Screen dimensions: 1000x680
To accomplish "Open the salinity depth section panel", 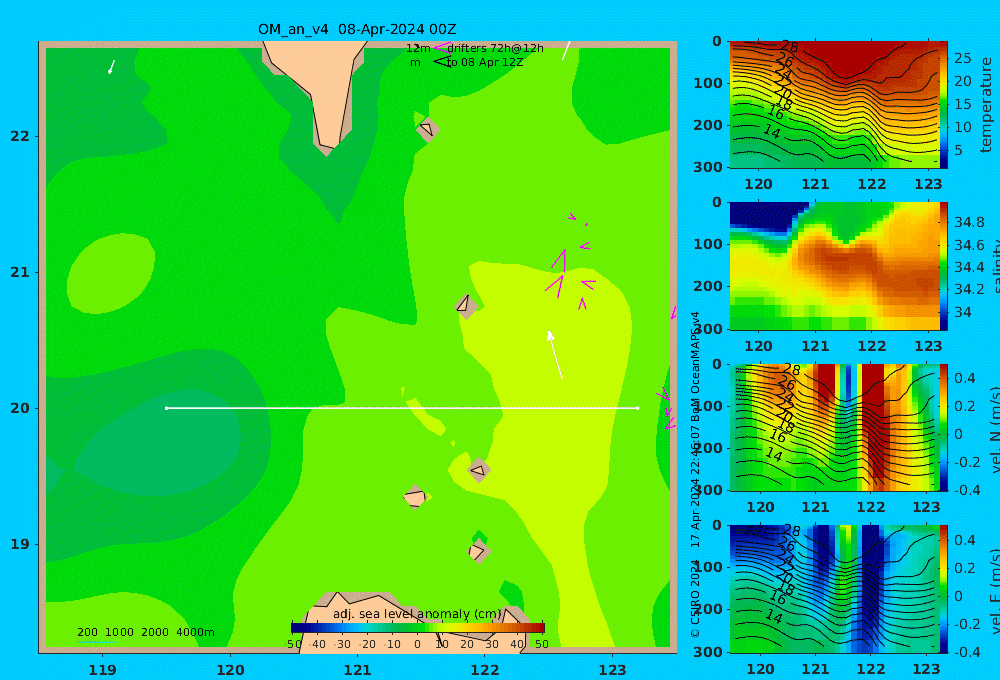I will point(834,266).
